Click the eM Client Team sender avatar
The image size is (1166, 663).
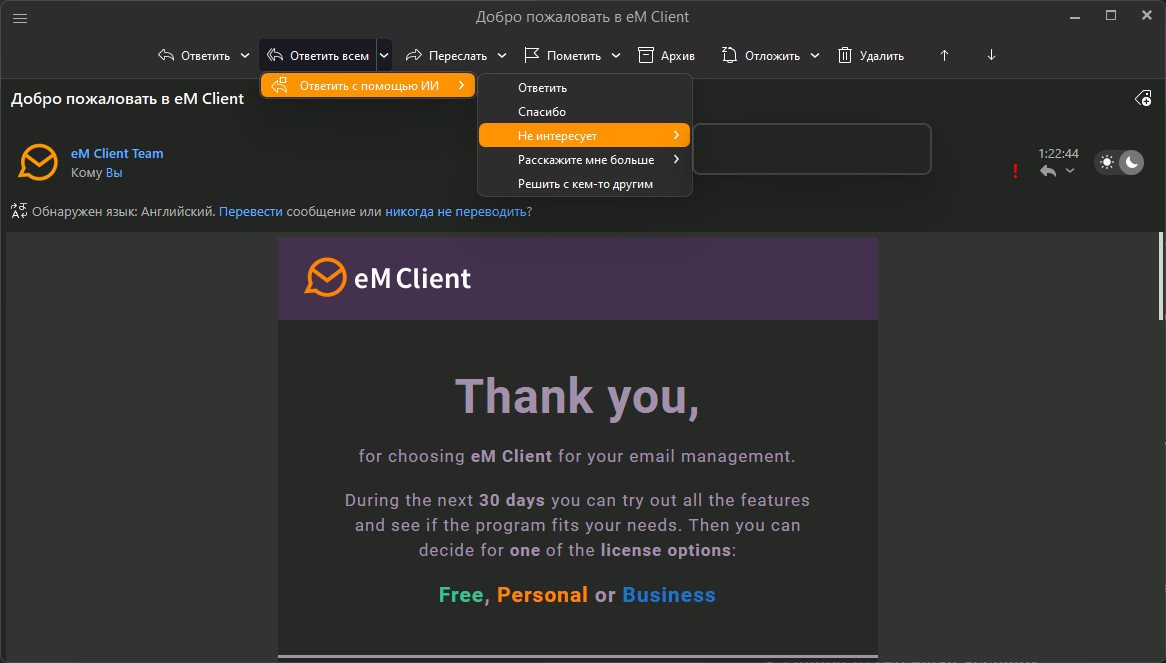coord(38,162)
